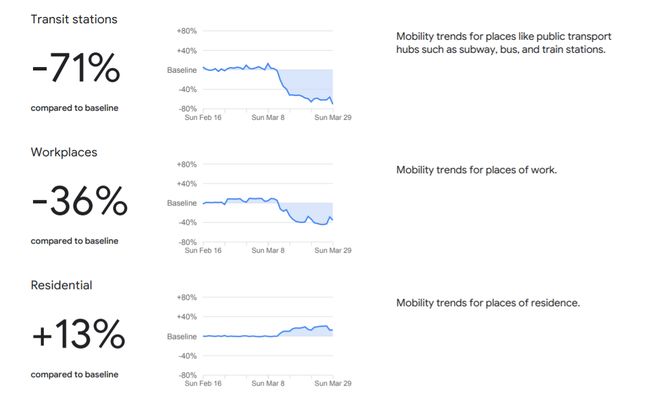Click the Transit stations trend chart line
The image size is (646, 397).
point(268,82)
